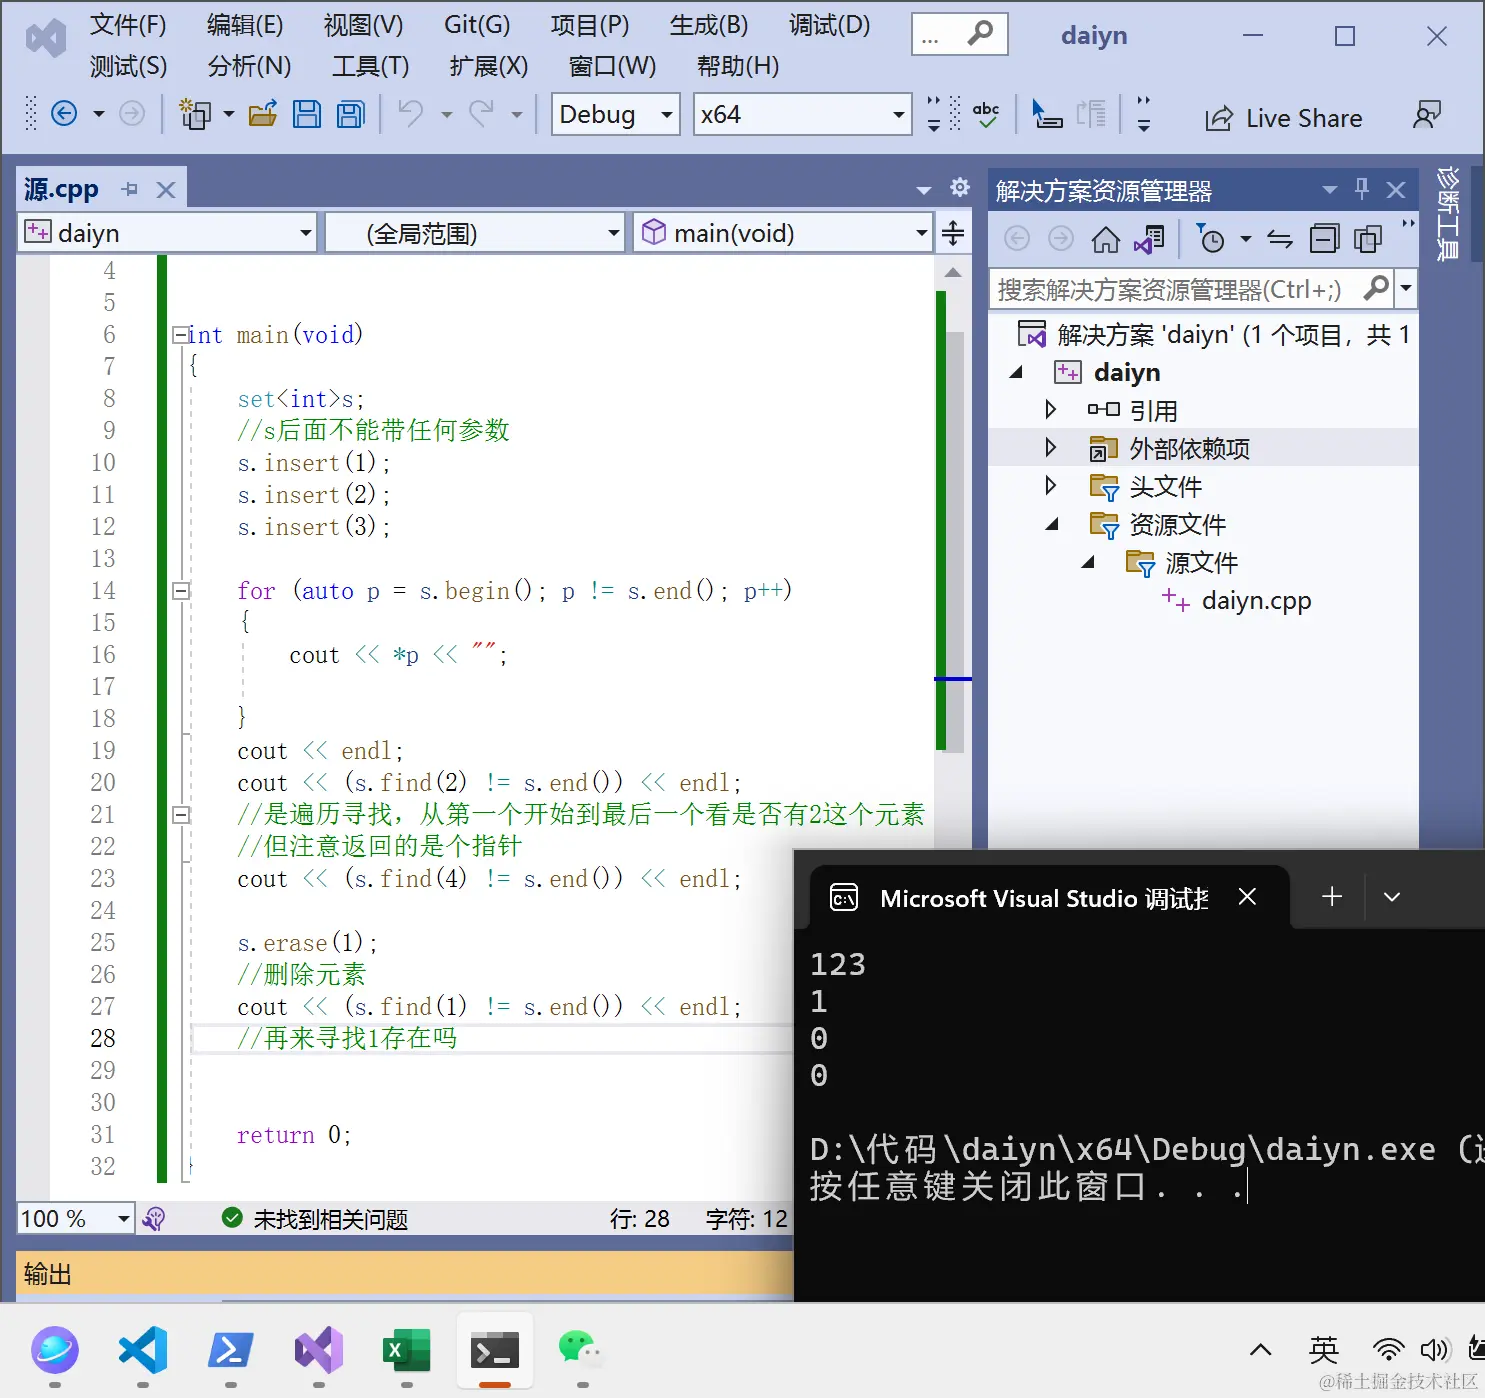
Task: Click the open file folder icon
Action: point(263,114)
